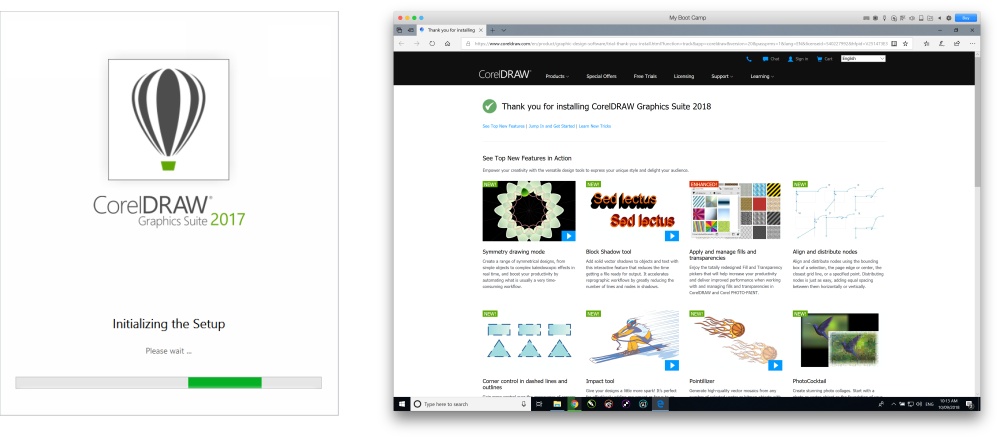
Task: Click the Sign in user icon
Action: 790,59
